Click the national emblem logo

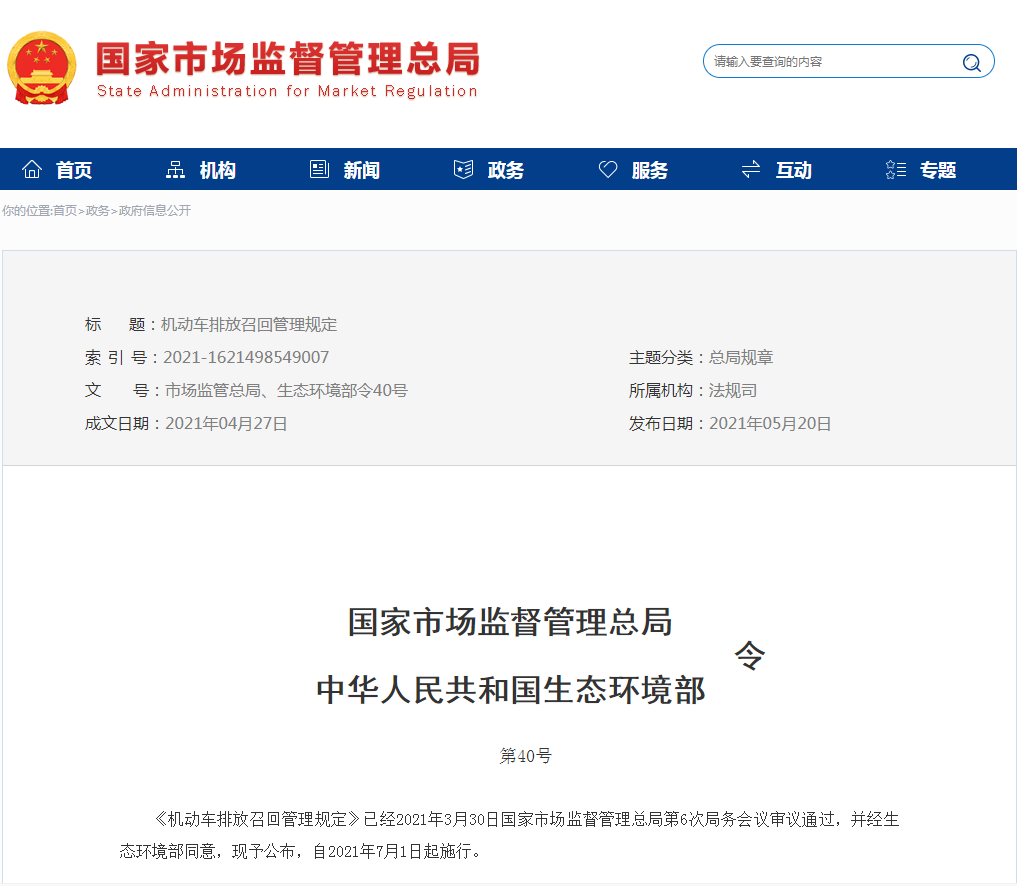pos(42,67)
